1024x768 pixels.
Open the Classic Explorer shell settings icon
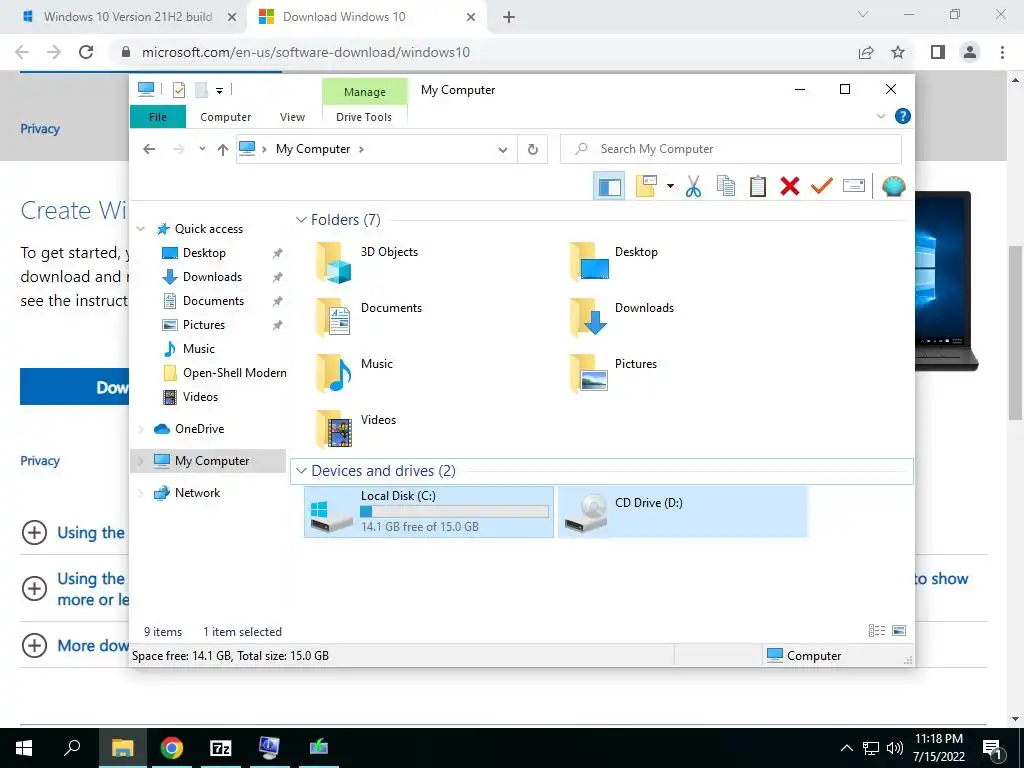[x=893, y=187]
